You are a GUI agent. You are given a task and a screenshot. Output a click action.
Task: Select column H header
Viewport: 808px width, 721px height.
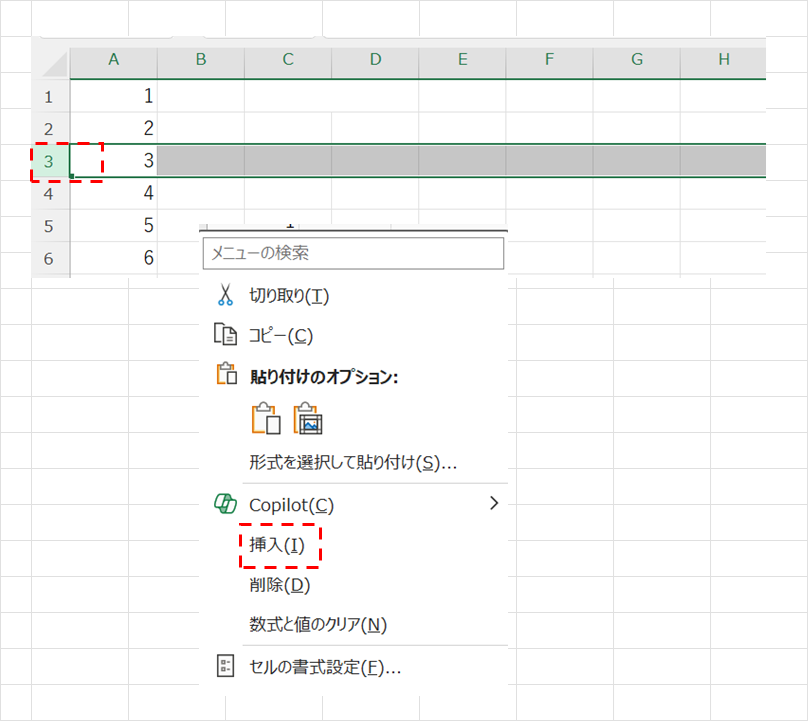723,60
